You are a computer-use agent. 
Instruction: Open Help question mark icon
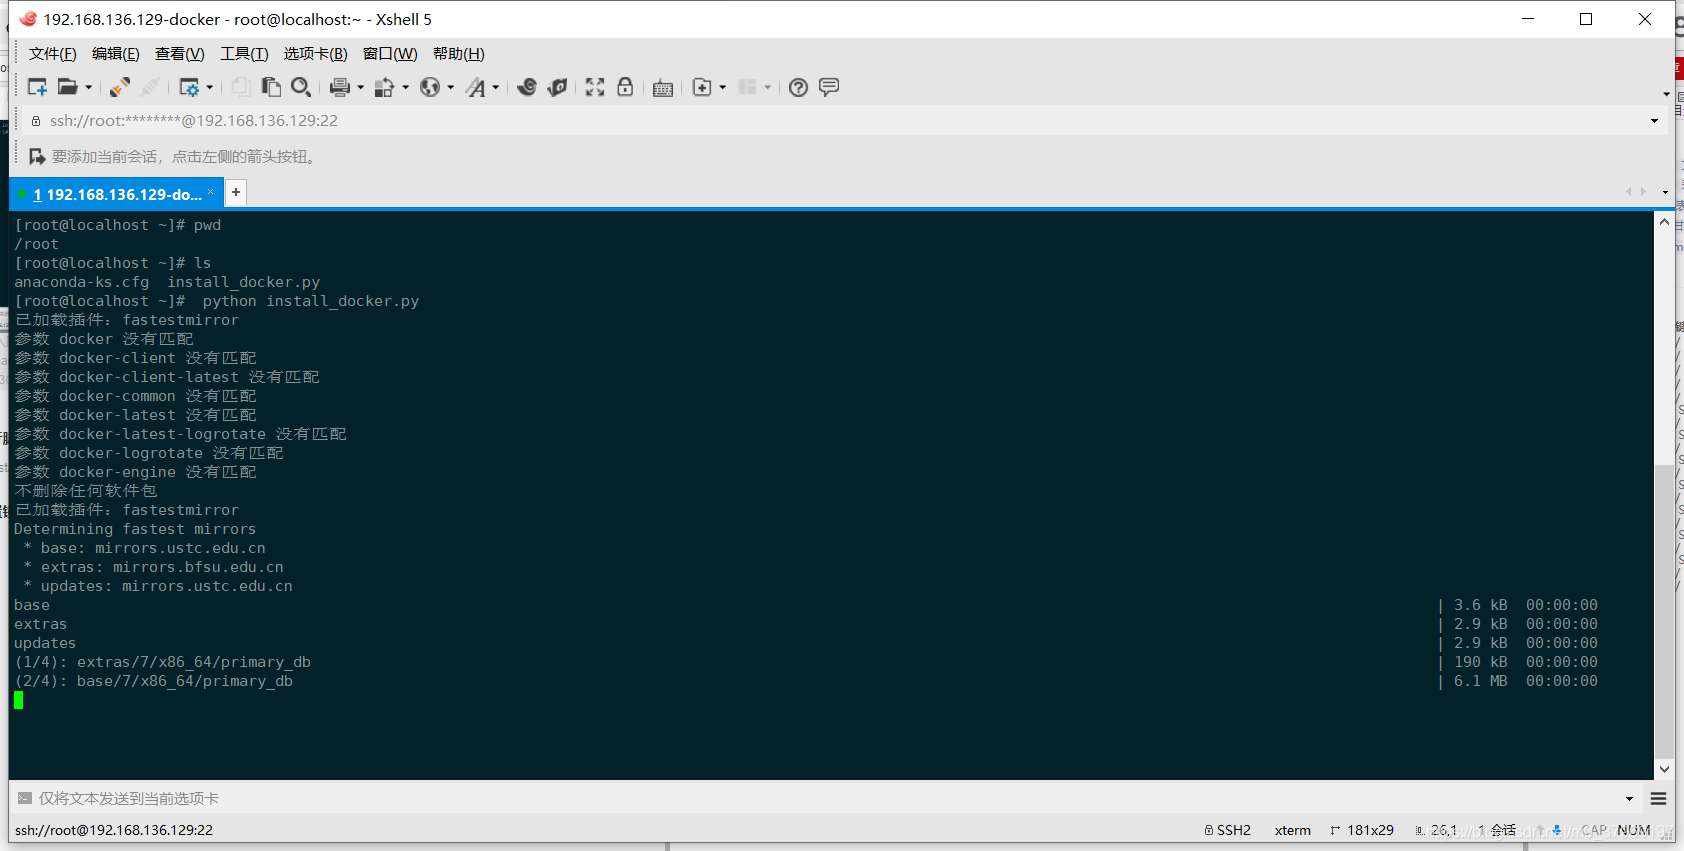tap(798, 87)
